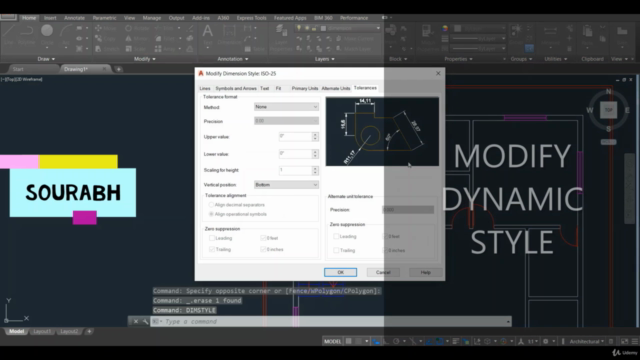Add a new drawing tab with plus
Viewport: 640px width, 360px height.
(x=118, y=69)
